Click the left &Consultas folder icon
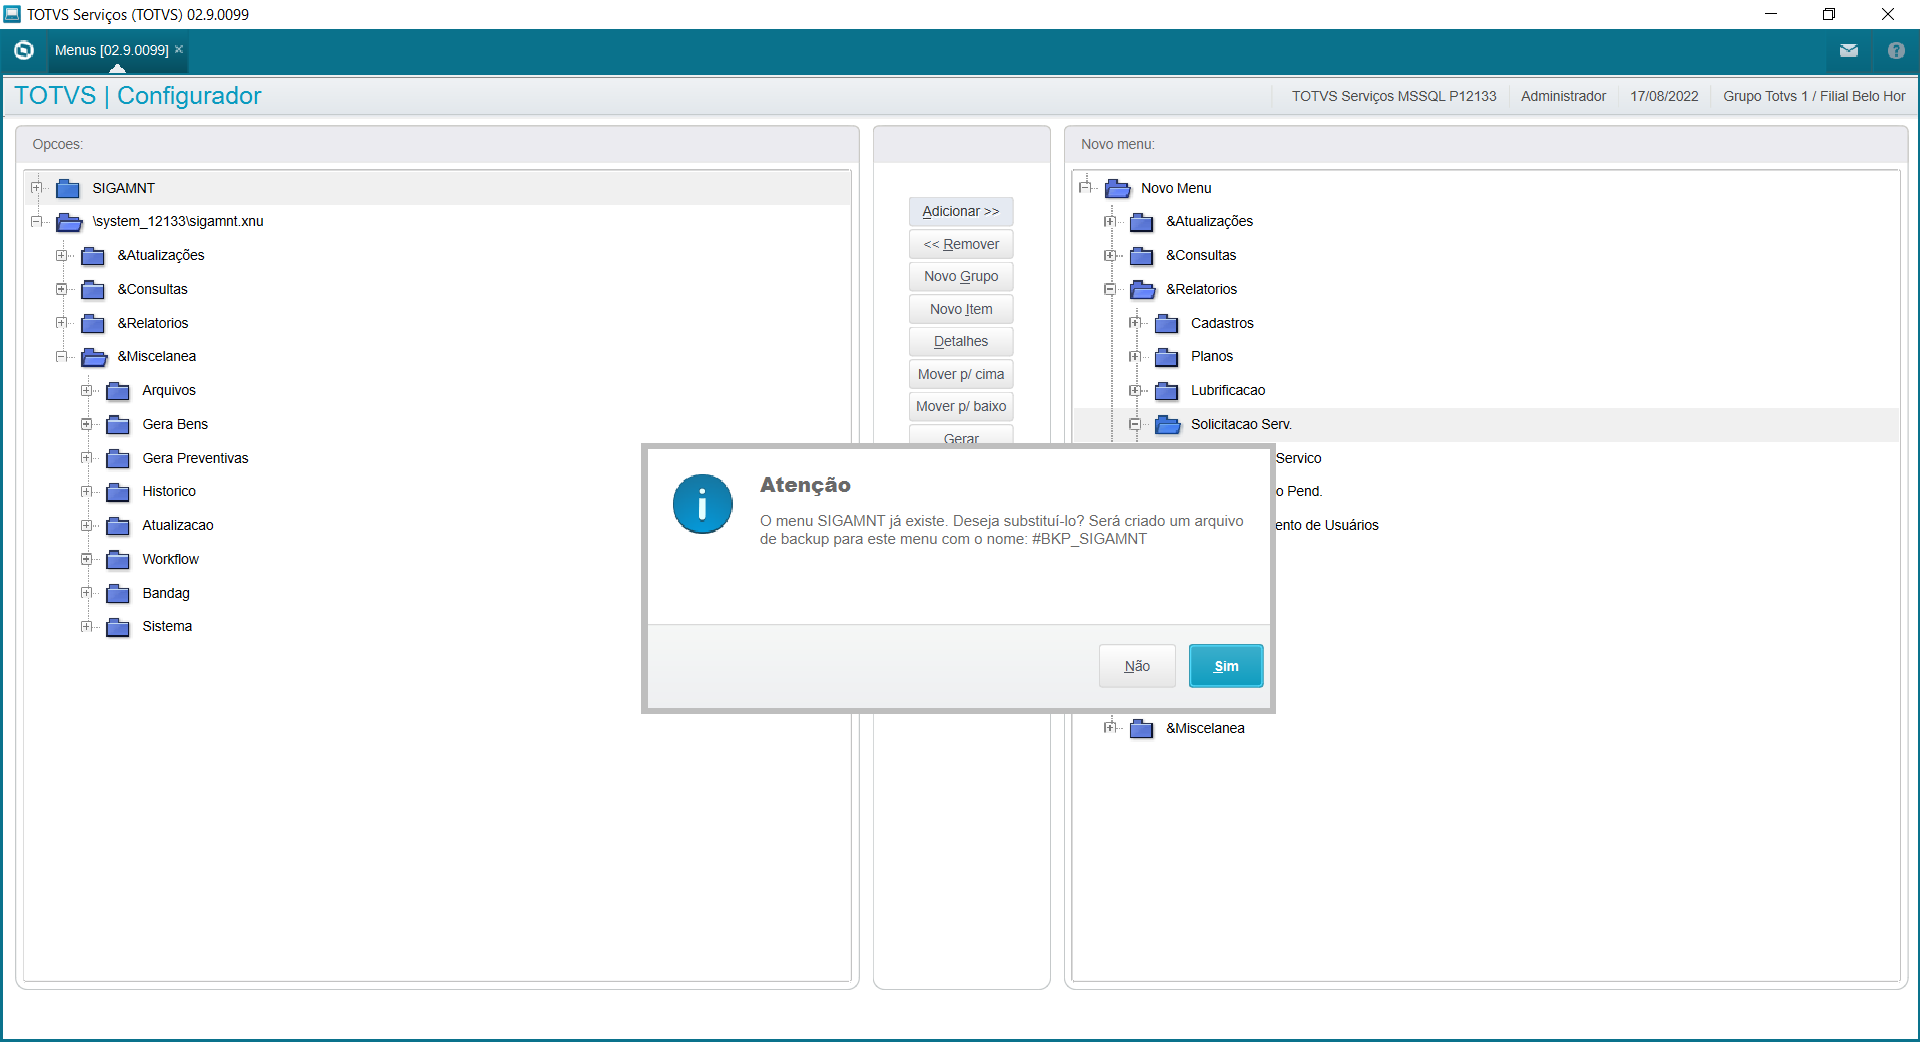1920x1042 pixels. click(93, 290)
